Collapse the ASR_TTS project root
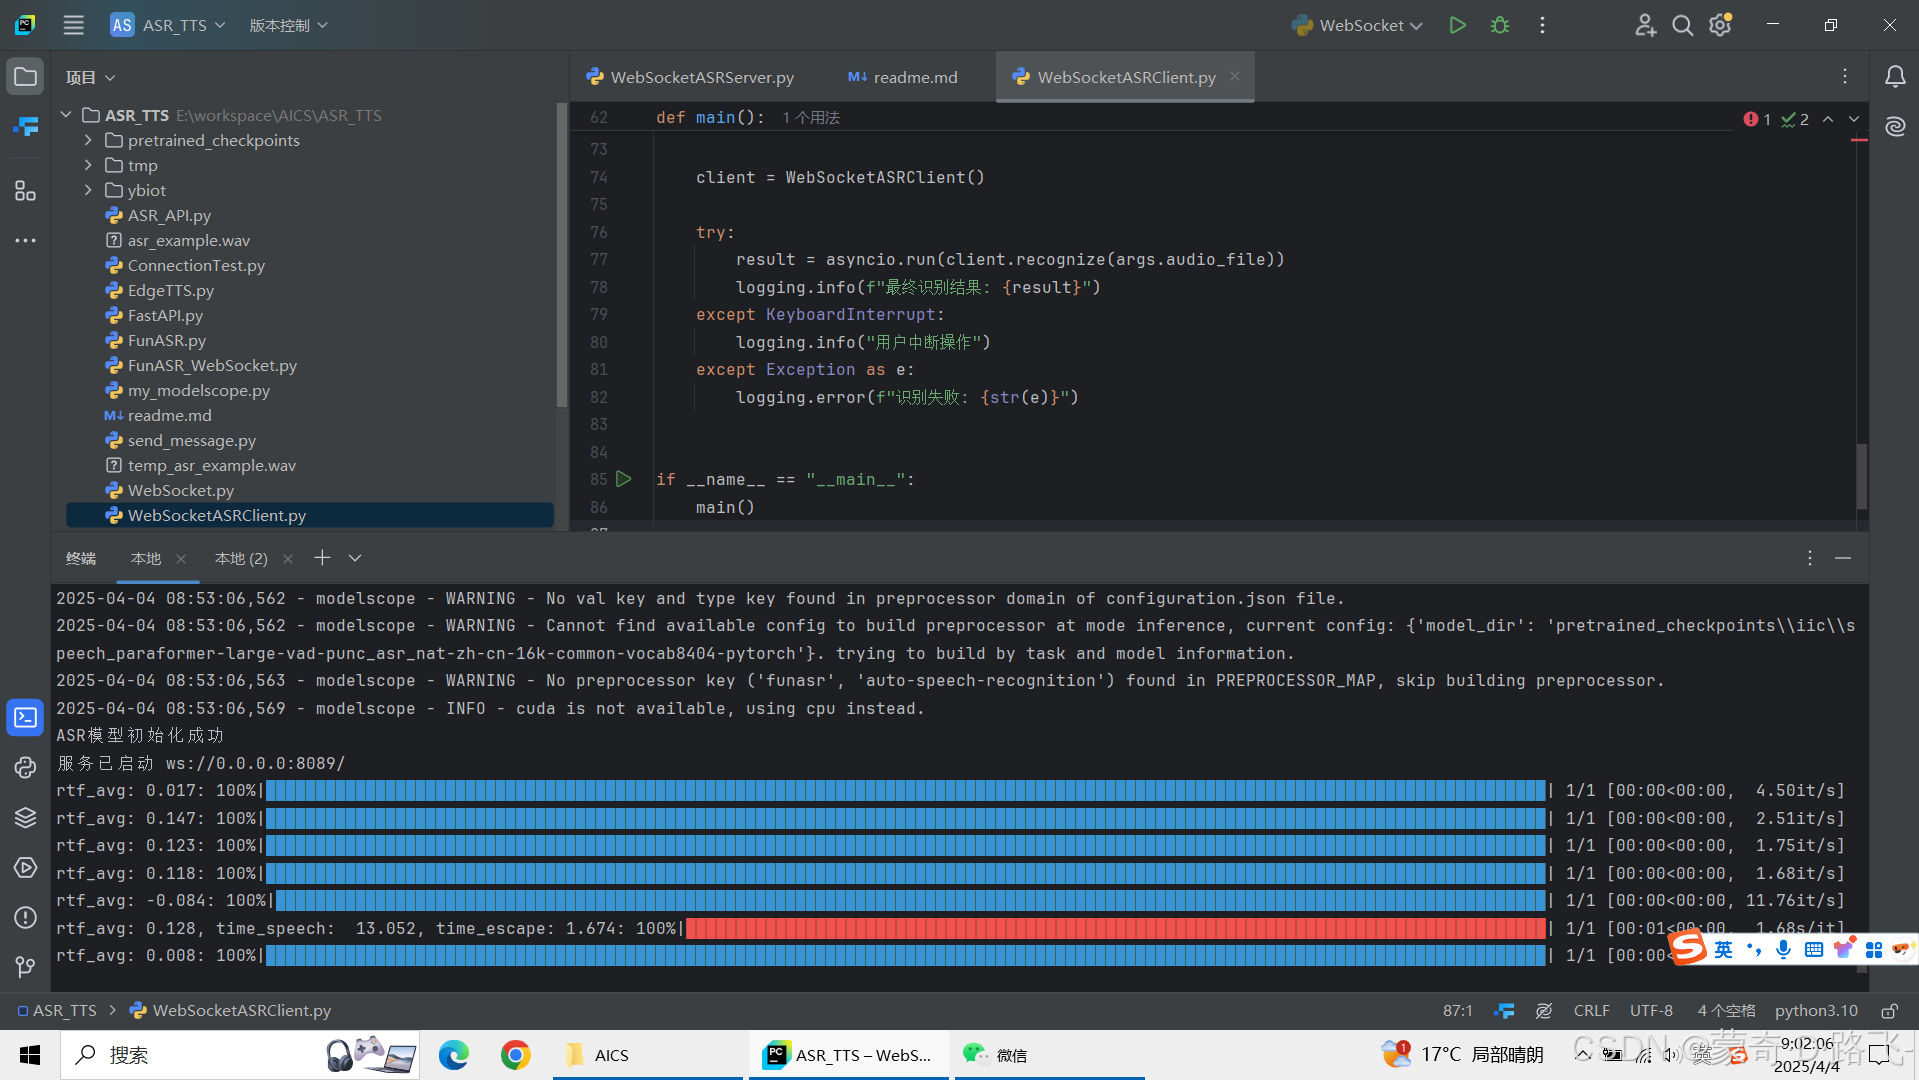 pyautogui.click(x=66, y=114)
